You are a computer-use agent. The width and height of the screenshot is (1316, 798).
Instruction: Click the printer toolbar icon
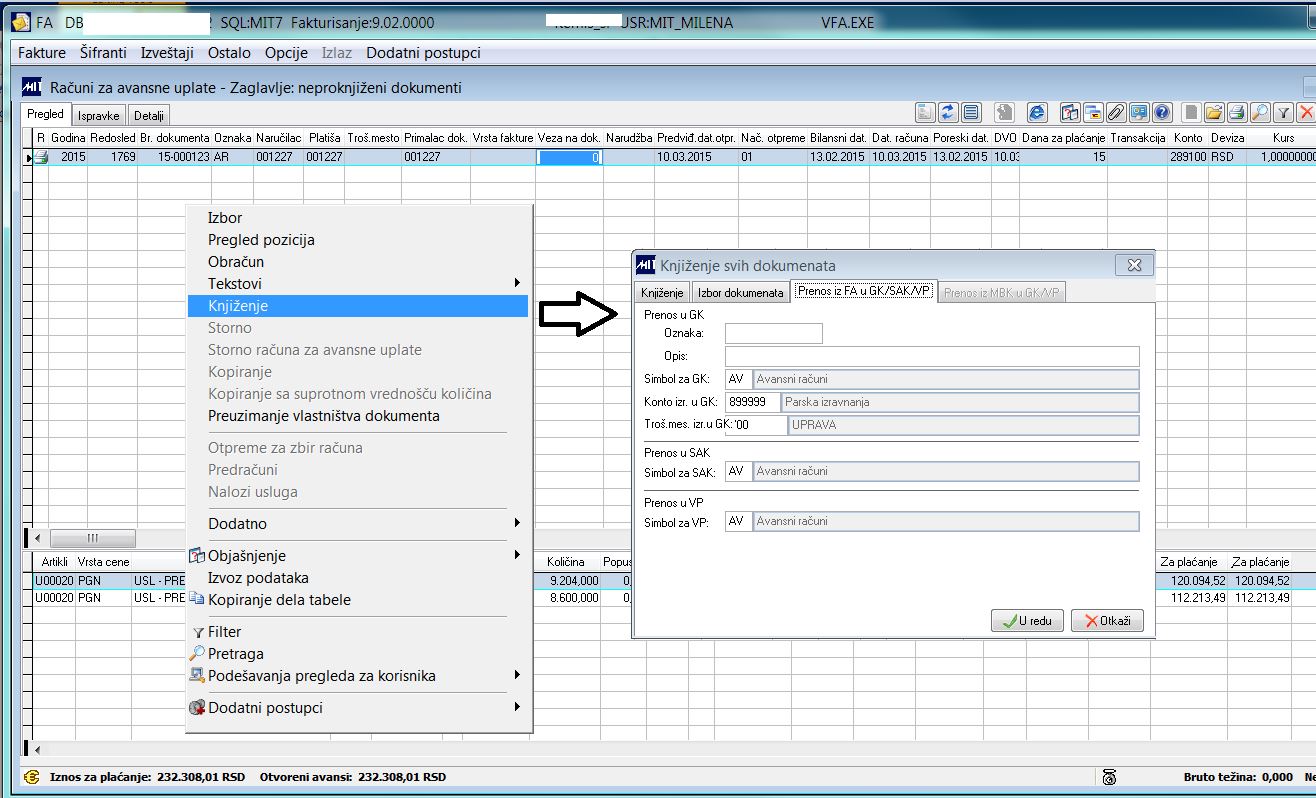1237,112
